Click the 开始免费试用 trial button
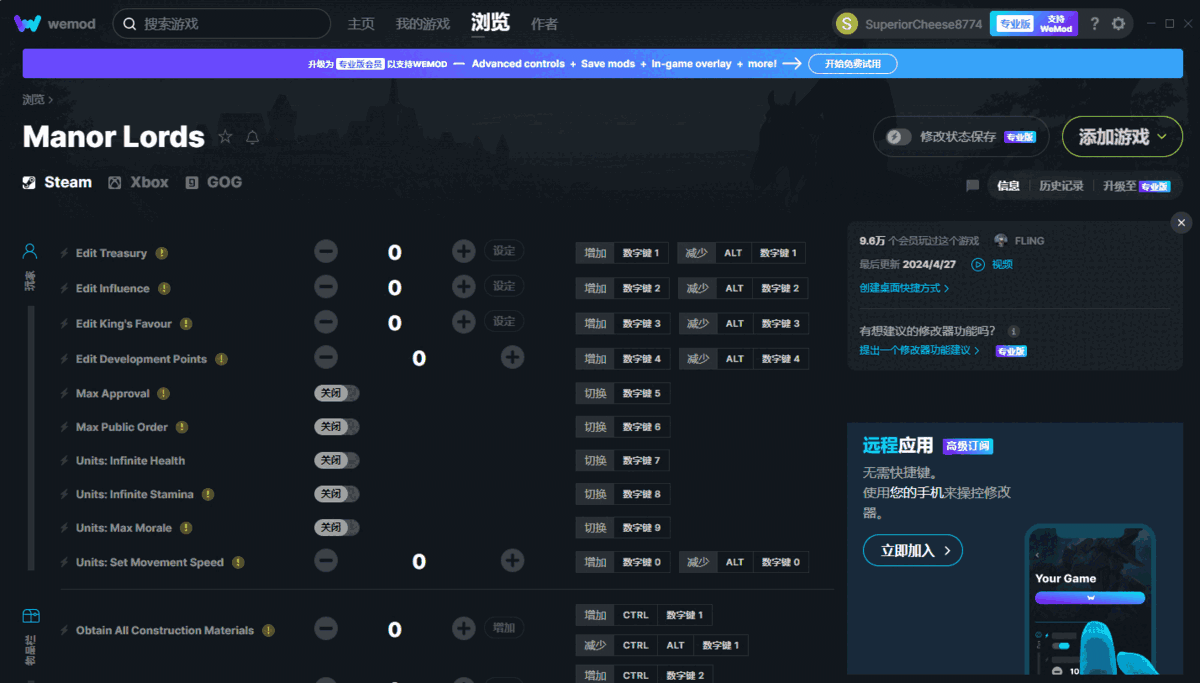 tap(853, 62)
